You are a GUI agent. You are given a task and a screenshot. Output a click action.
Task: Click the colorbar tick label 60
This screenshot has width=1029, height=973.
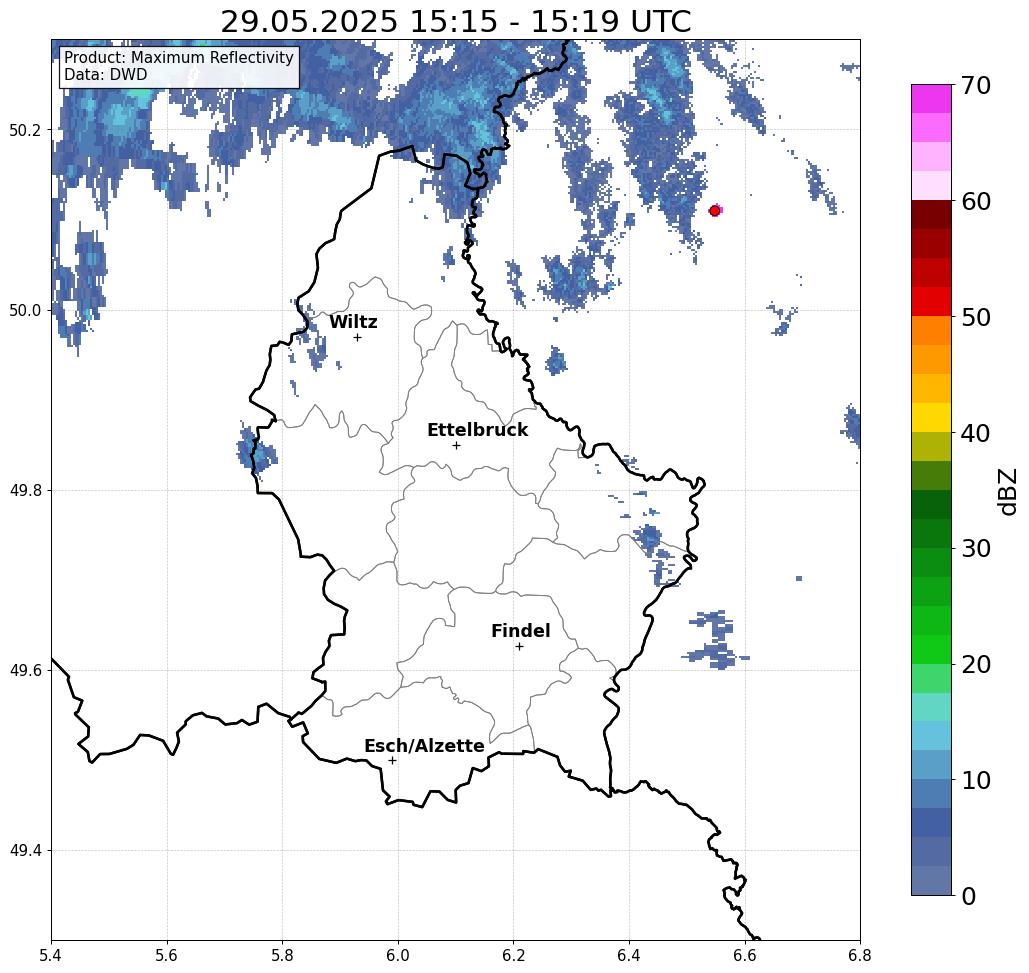point(976,202)
